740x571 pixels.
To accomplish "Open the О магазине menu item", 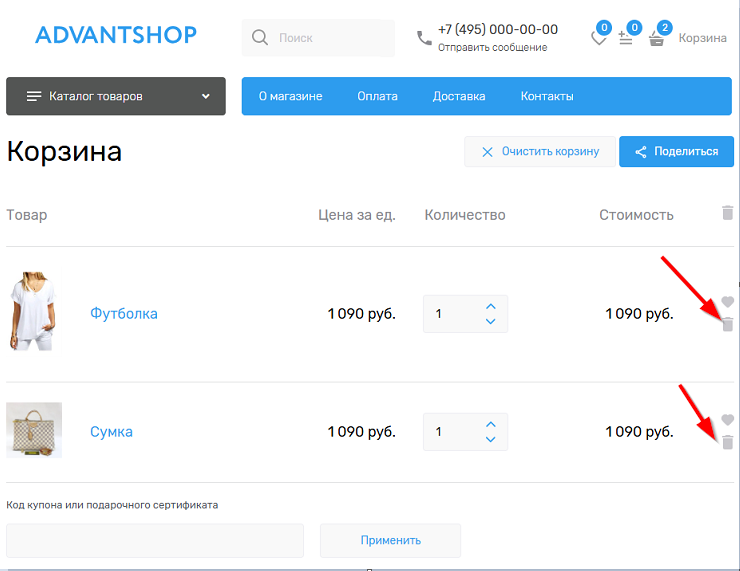I will (290, 96).
